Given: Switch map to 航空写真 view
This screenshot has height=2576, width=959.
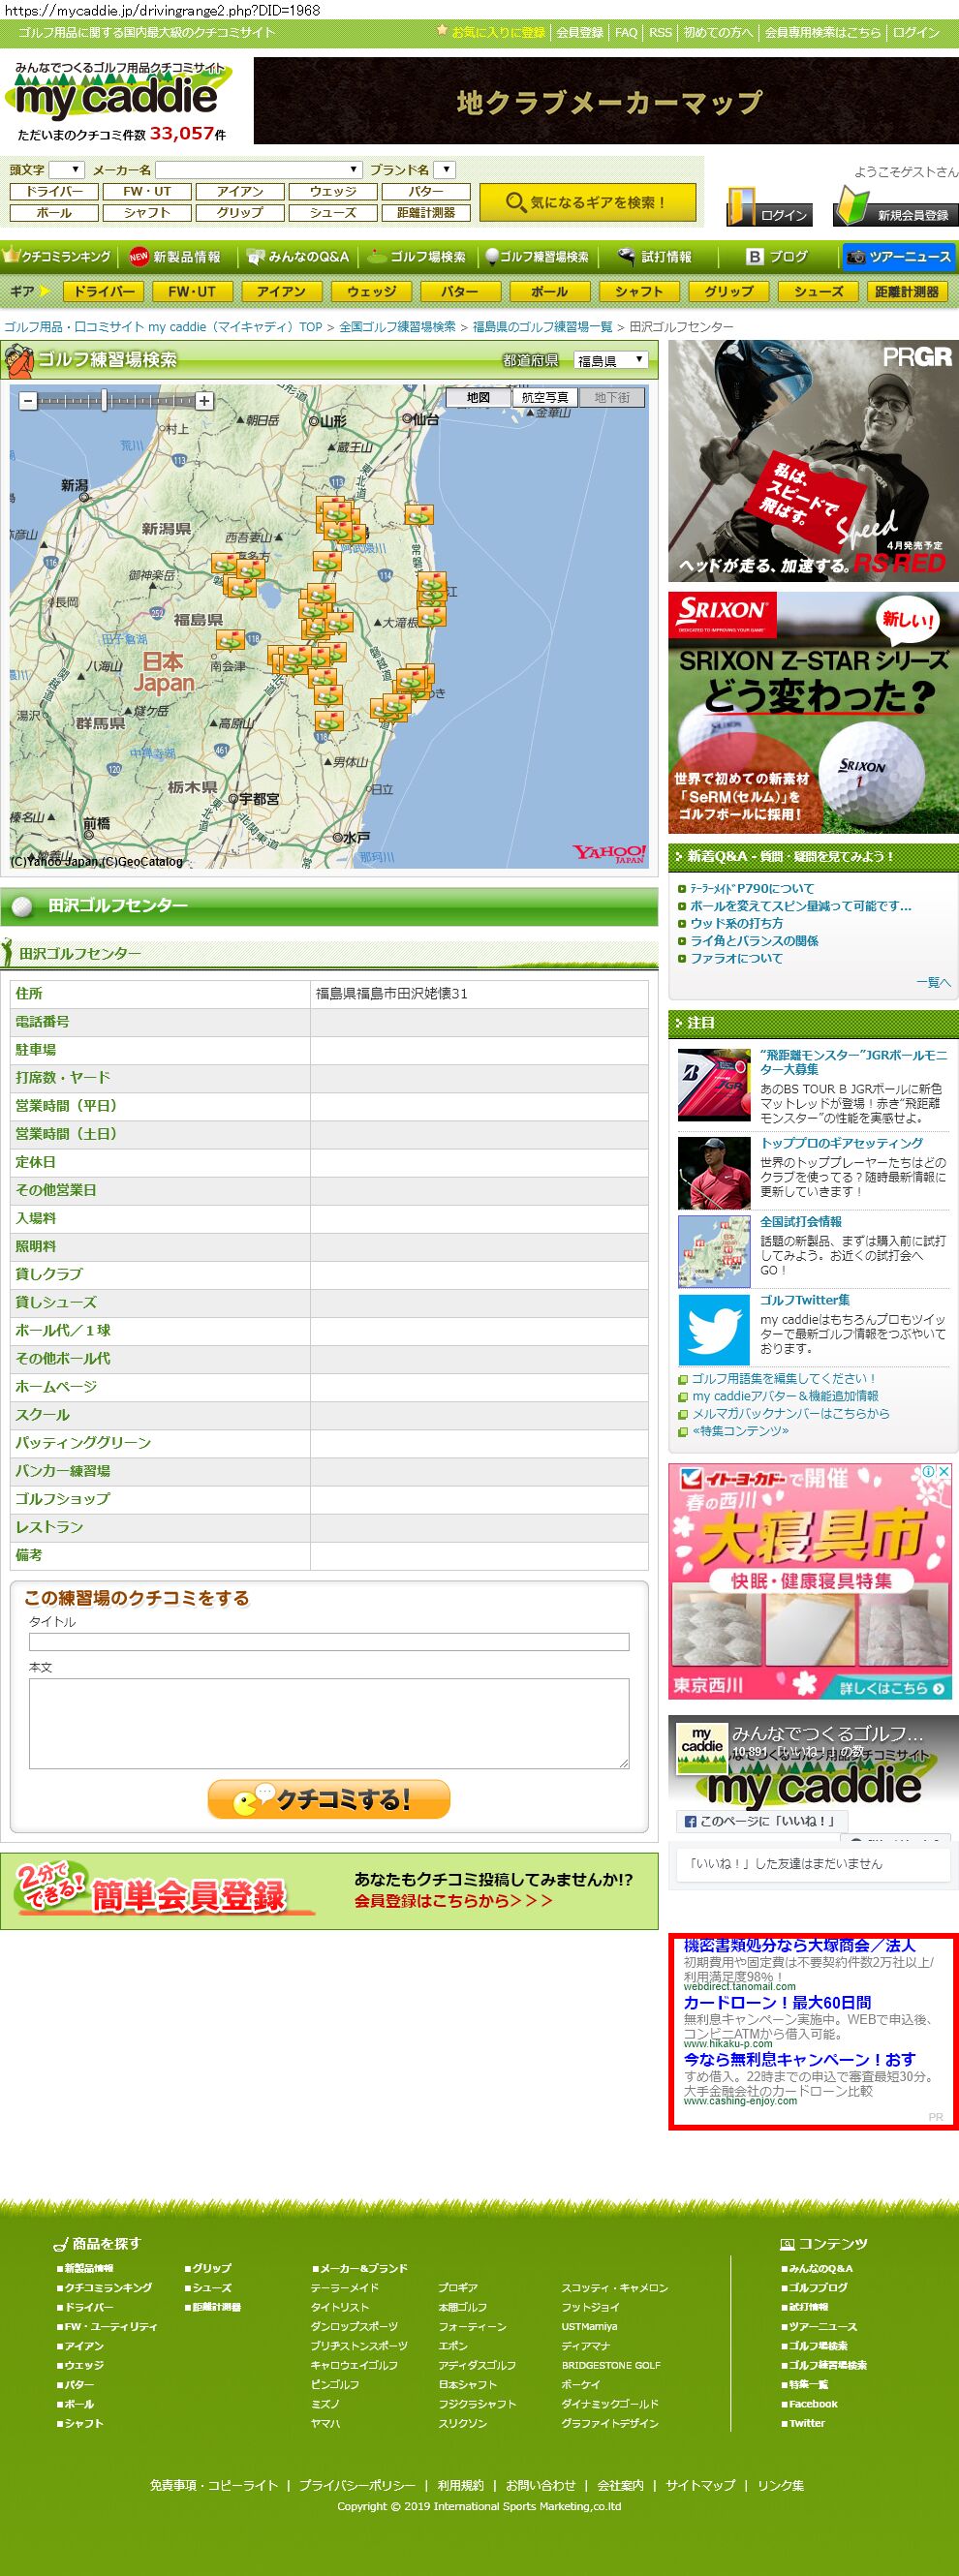Looking at the screenshot, I should click(x=545, y=397).
